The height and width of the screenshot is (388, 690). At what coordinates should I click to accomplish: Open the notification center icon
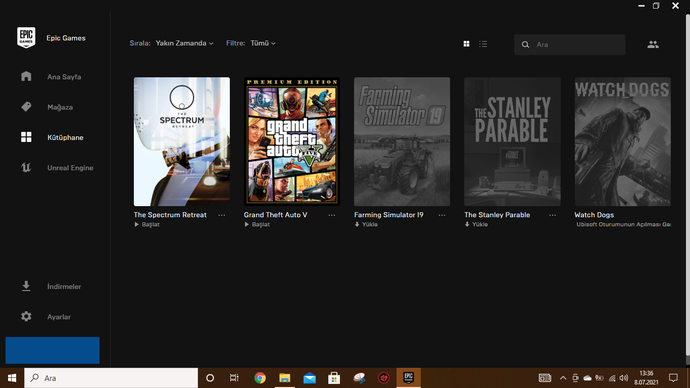click(673, 378)
